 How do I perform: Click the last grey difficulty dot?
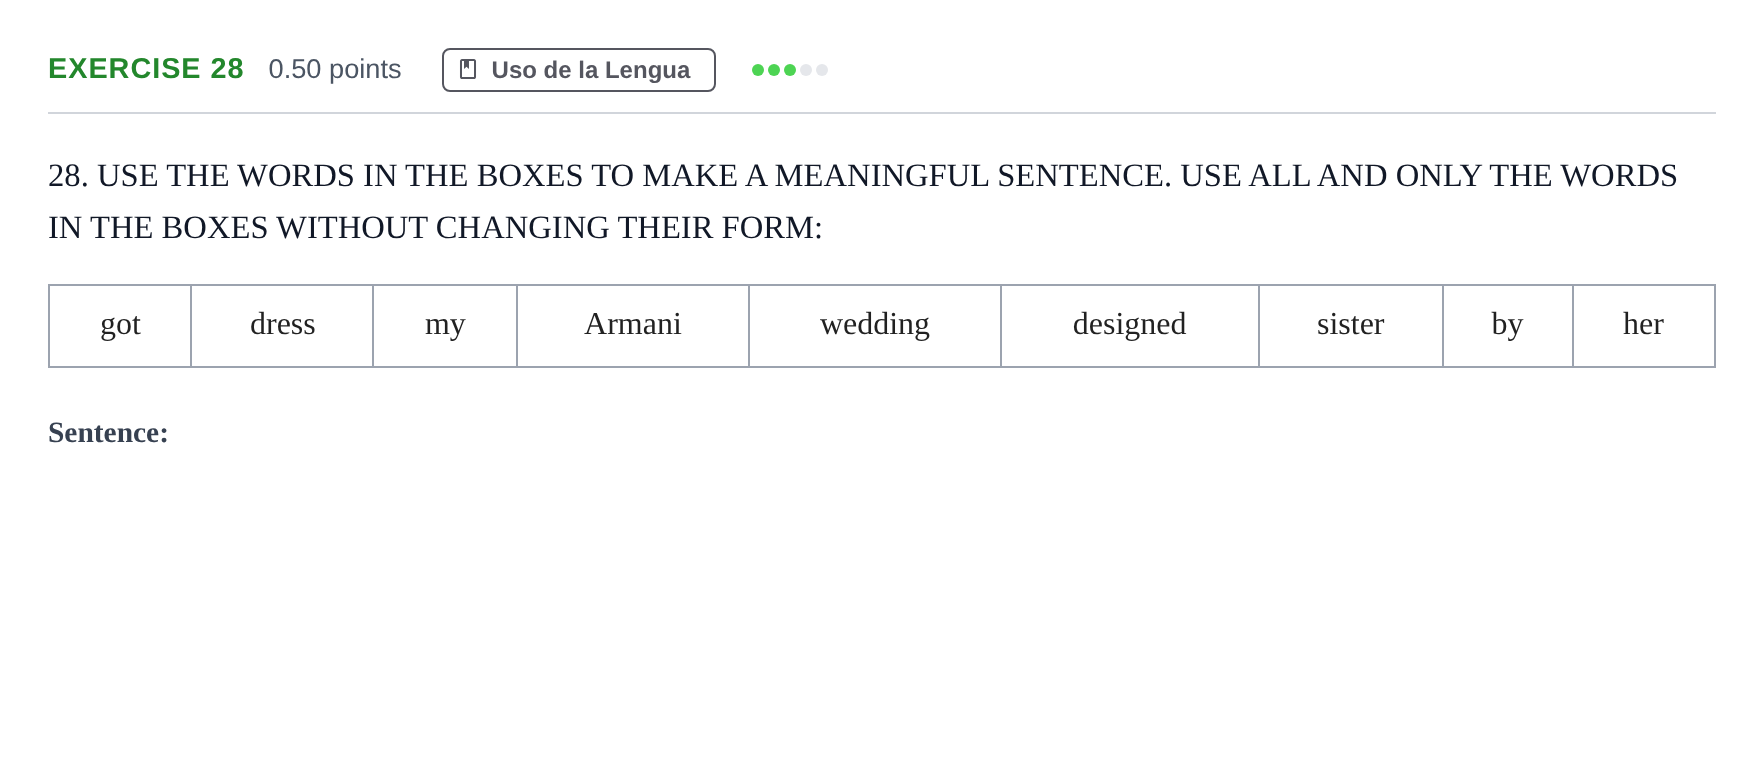822,70
